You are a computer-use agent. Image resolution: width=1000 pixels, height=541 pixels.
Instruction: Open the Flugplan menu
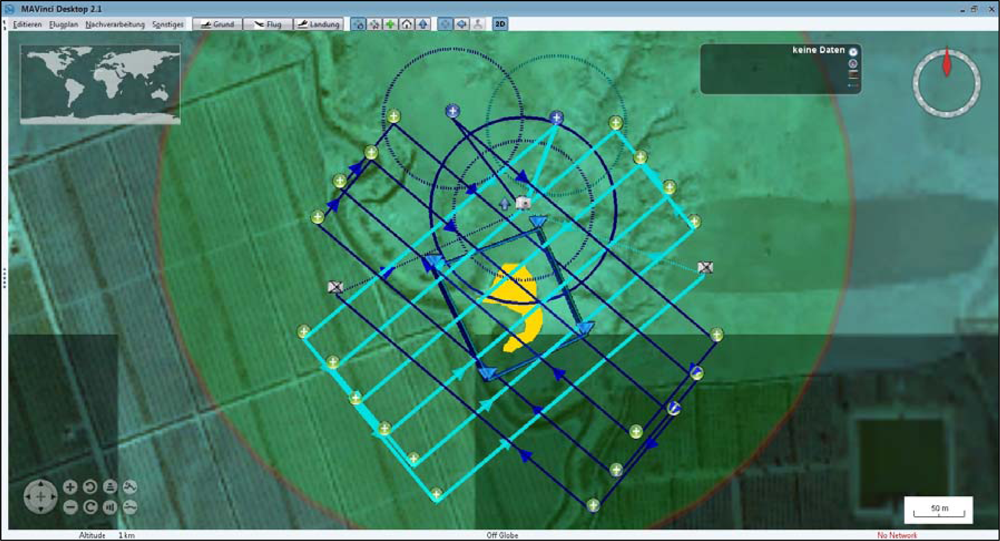point(64,24)
